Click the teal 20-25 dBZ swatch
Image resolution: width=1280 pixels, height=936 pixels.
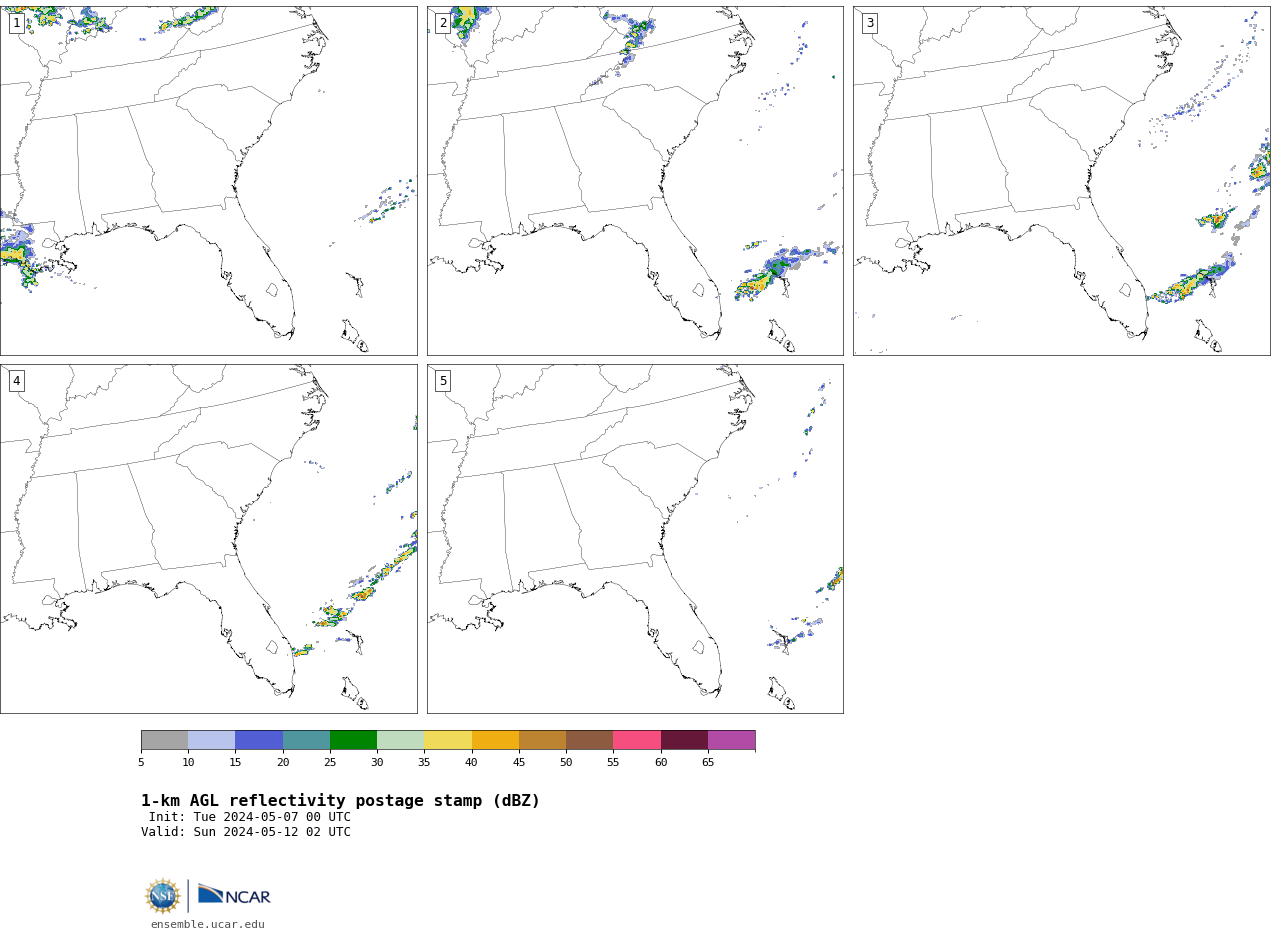306,740
